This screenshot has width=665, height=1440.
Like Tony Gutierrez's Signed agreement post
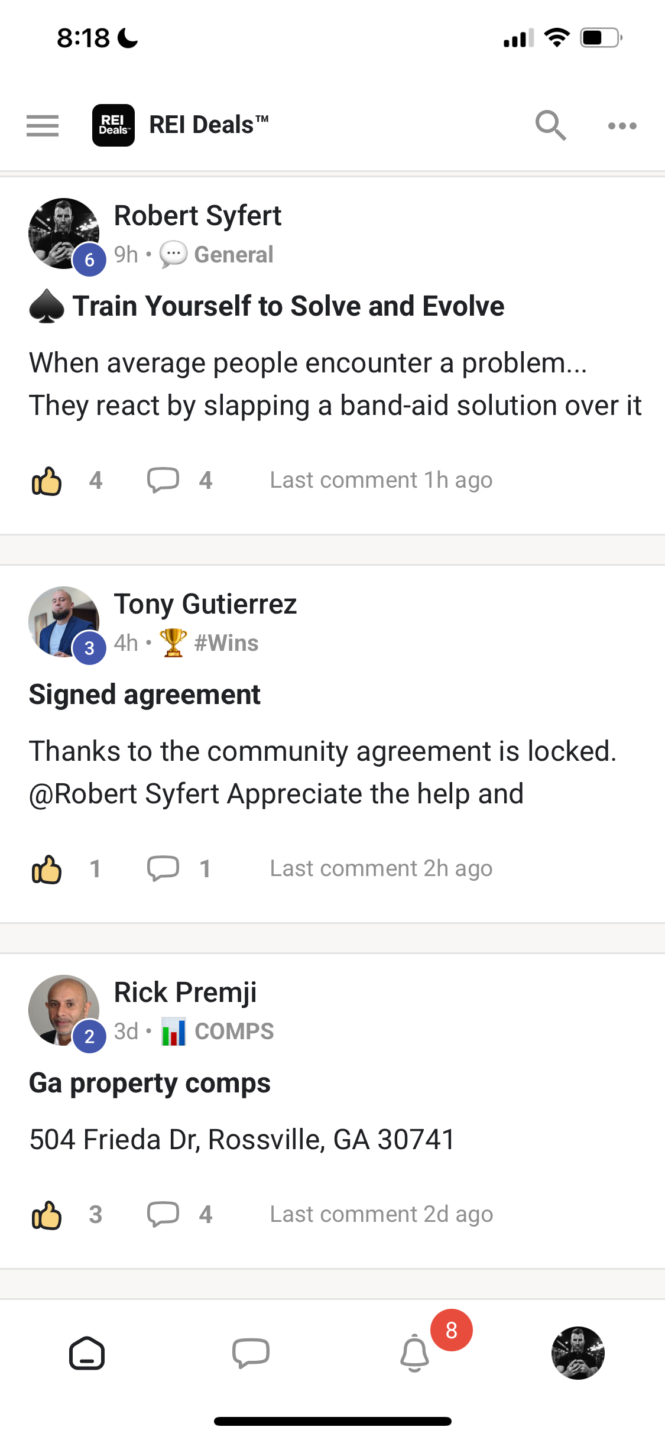point(47,870)
